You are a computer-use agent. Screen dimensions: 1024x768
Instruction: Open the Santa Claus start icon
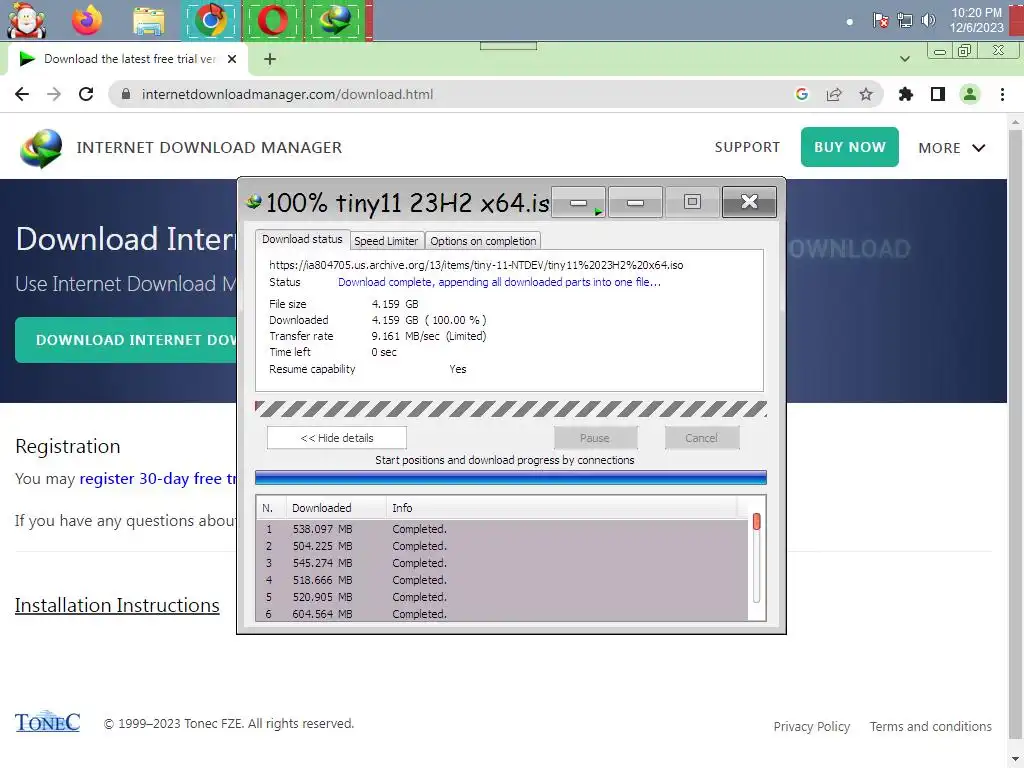coord(26,20)
